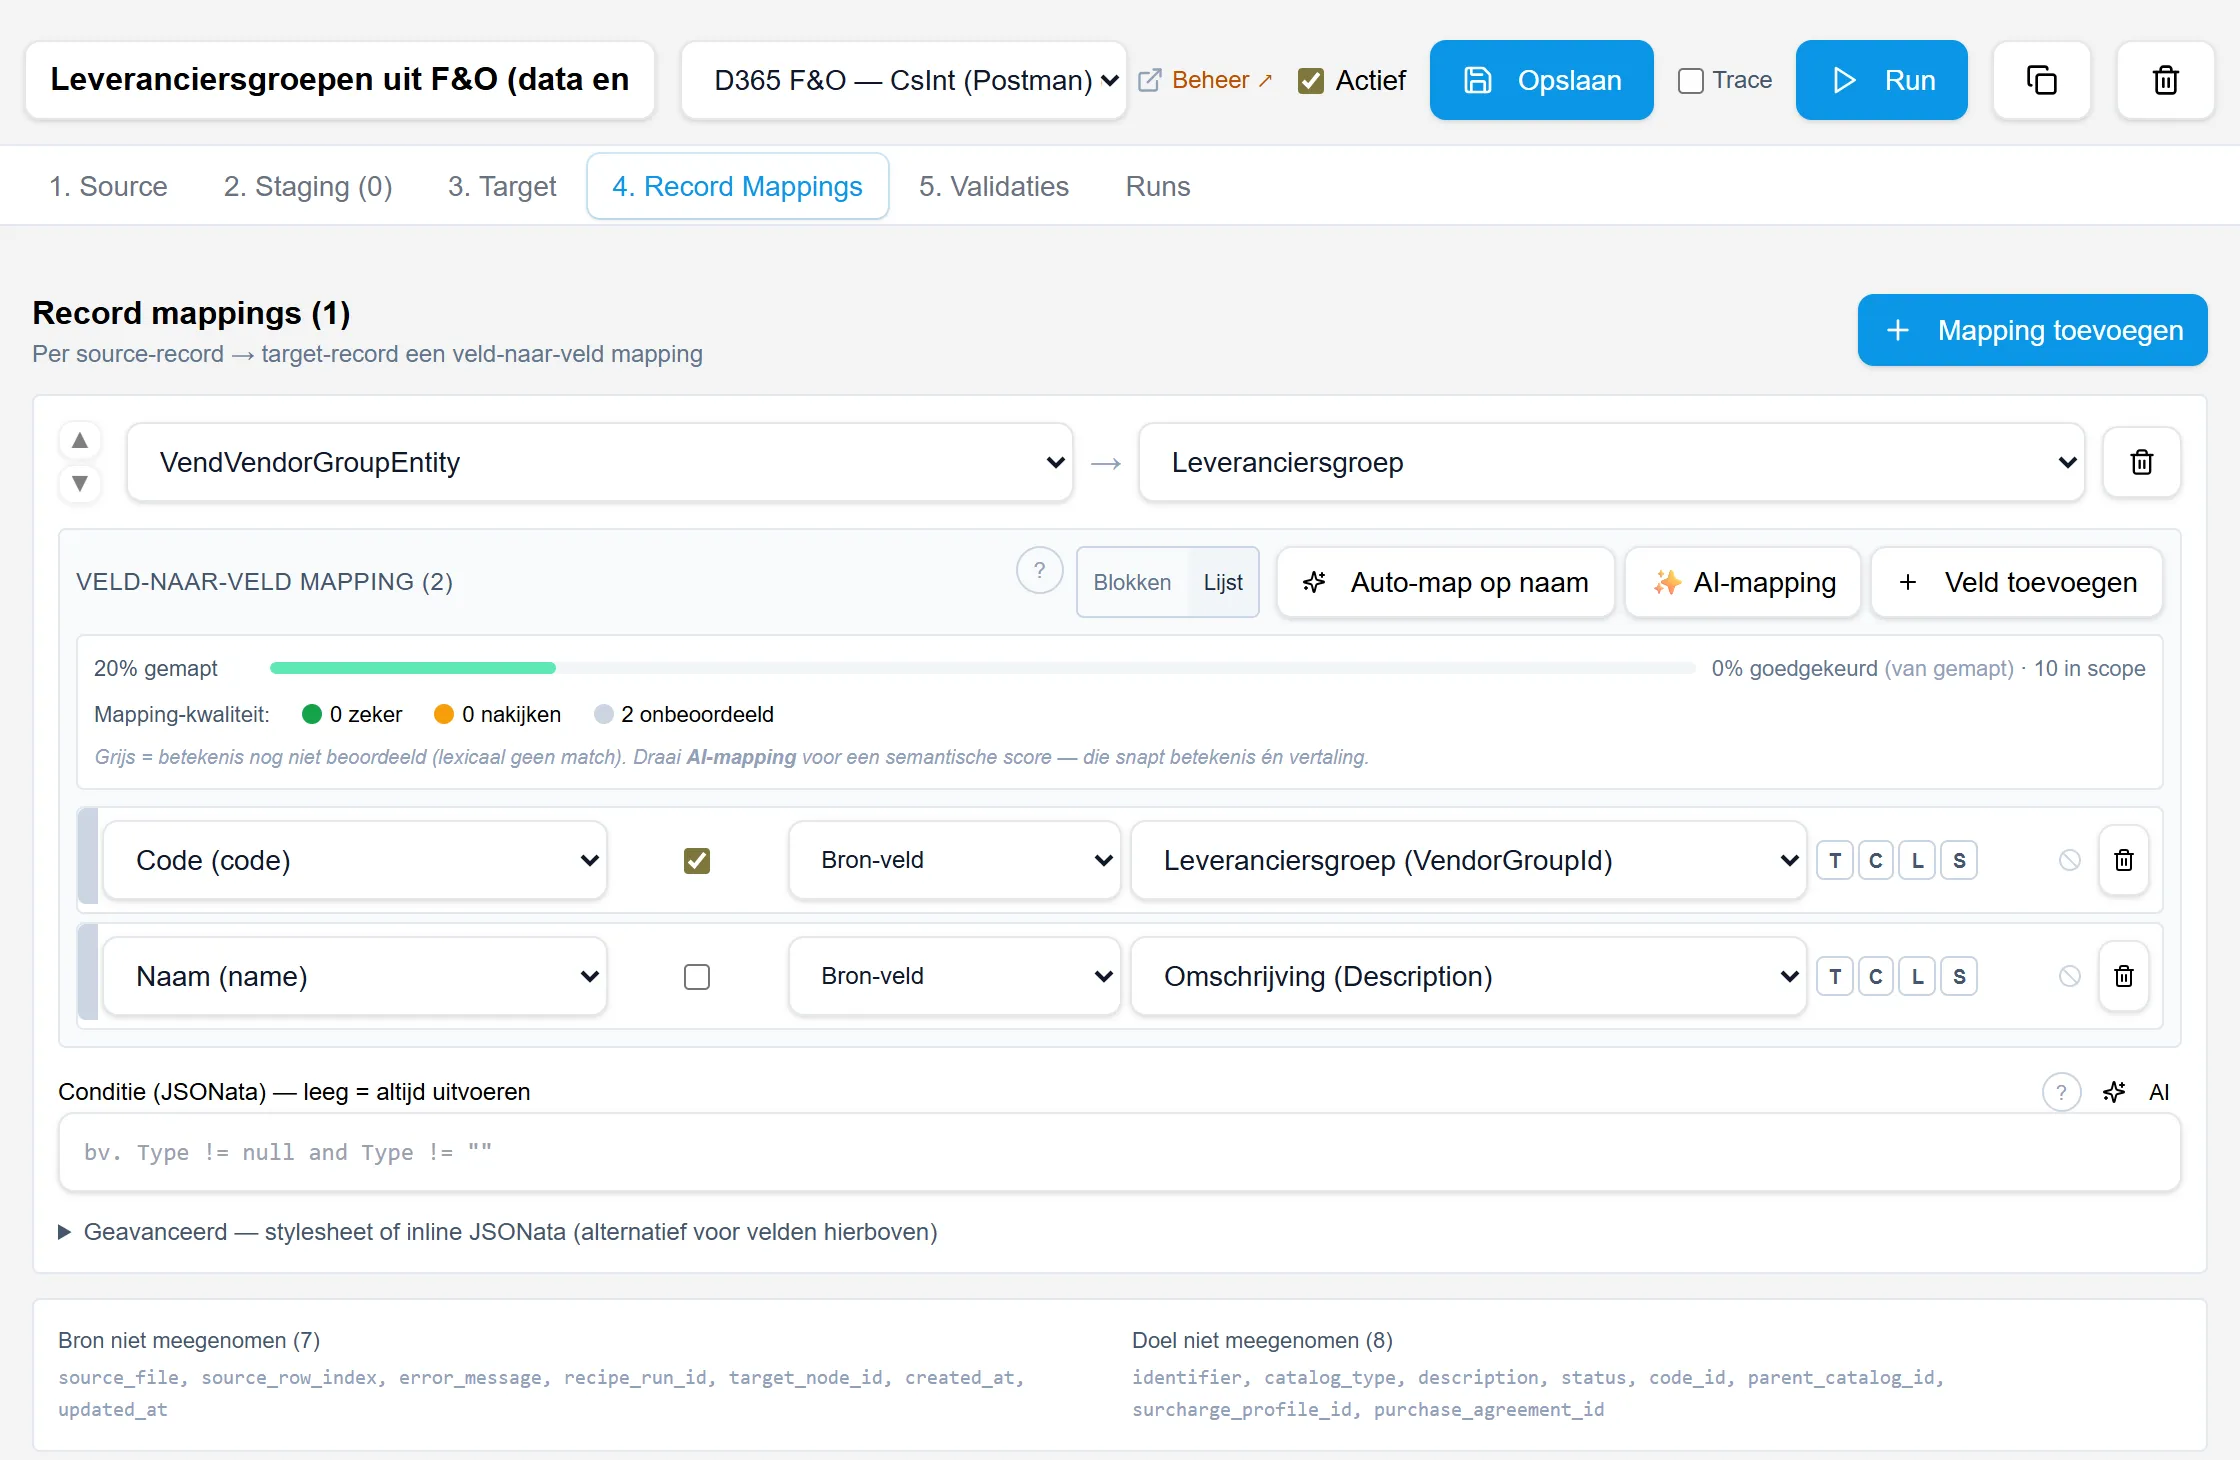Switch to Lijst view
Image resolution: width=2240 pixels, height=1460 pixels.
click(x=1223, y=582)
